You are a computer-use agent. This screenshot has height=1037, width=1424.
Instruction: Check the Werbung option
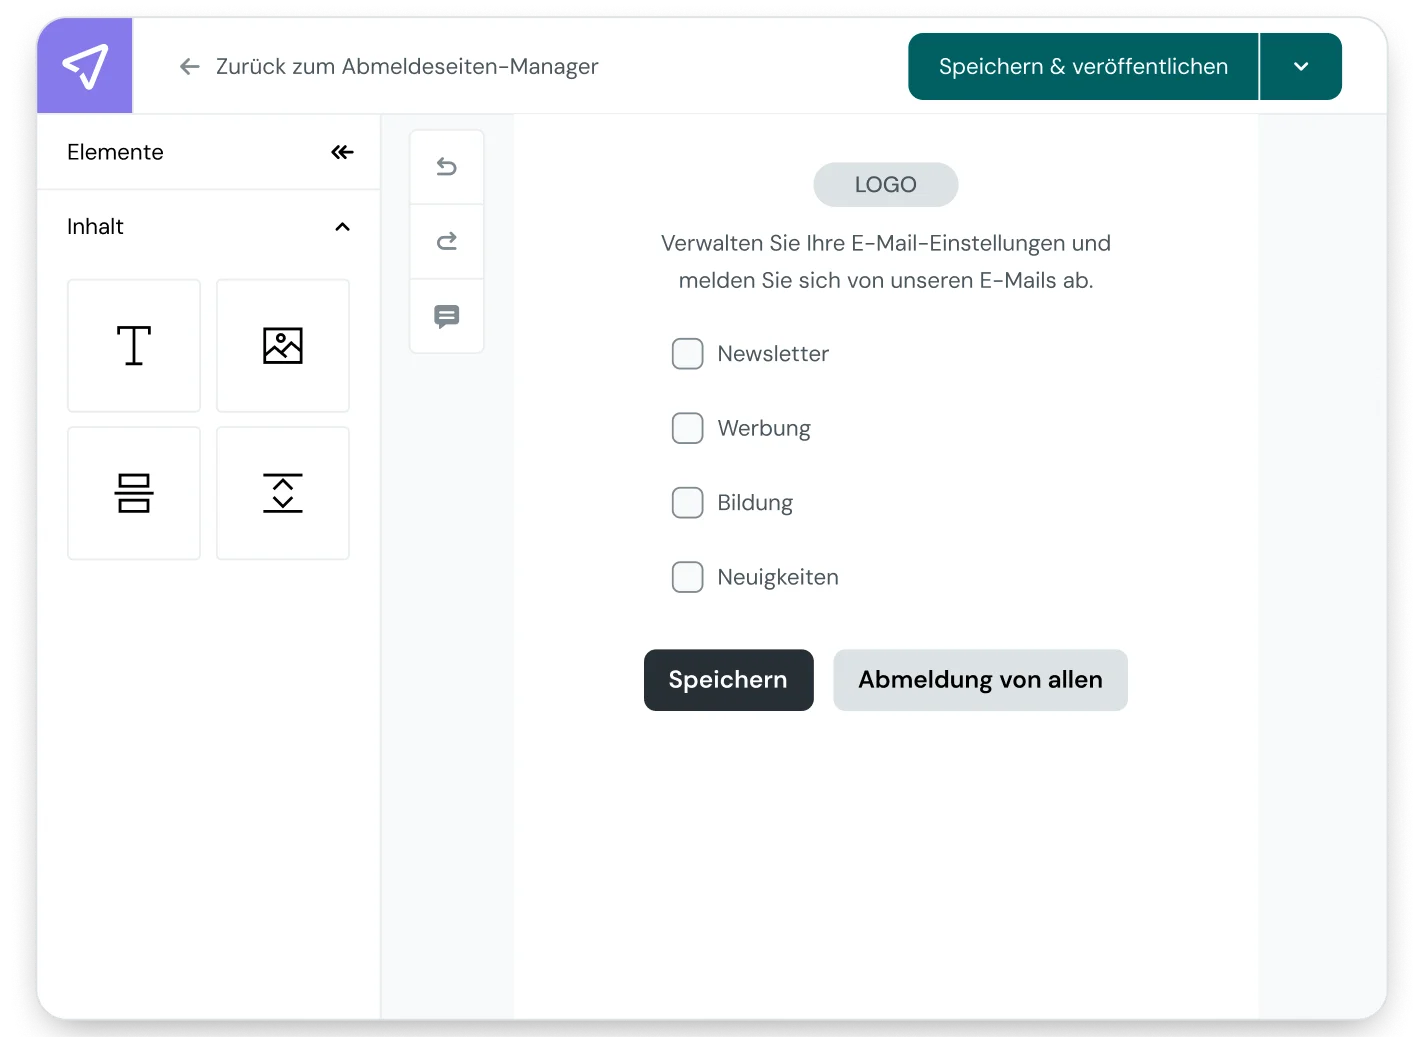tap(687, 428)
